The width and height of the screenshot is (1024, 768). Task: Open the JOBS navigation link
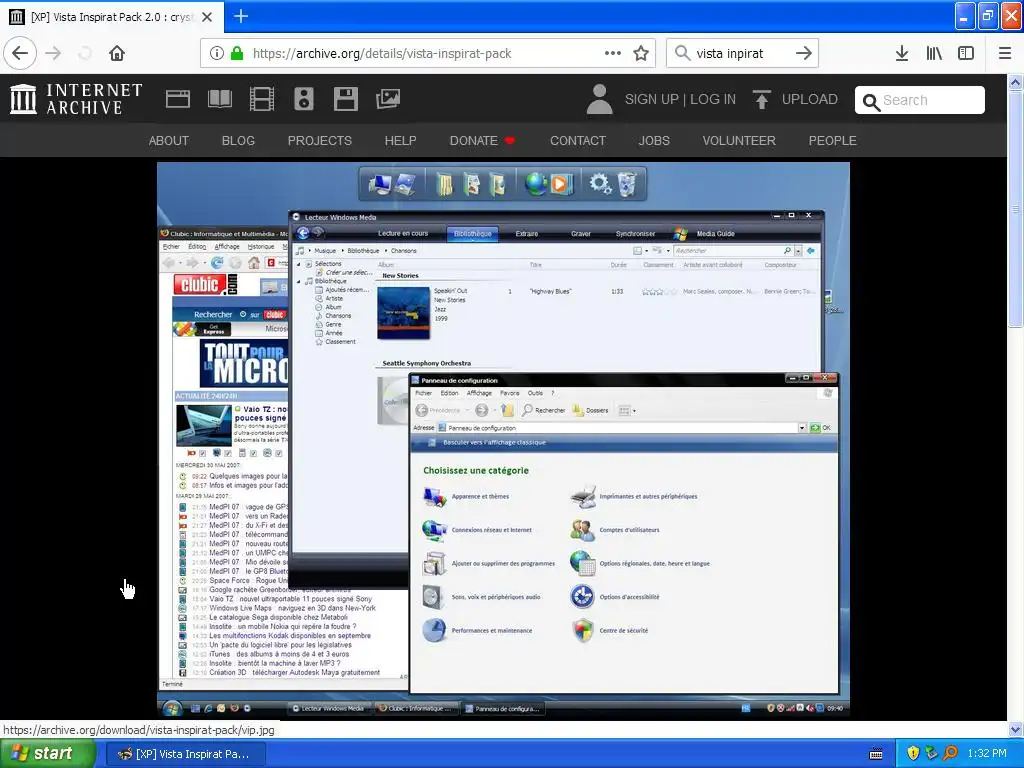pos(654,140)
